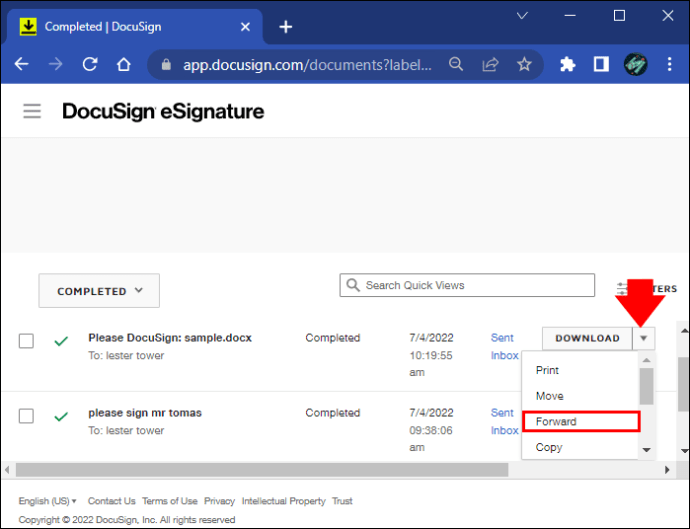690x529 pixels.
Task: Click horizontal scrollbar right arrow
Action: point(668,470)
